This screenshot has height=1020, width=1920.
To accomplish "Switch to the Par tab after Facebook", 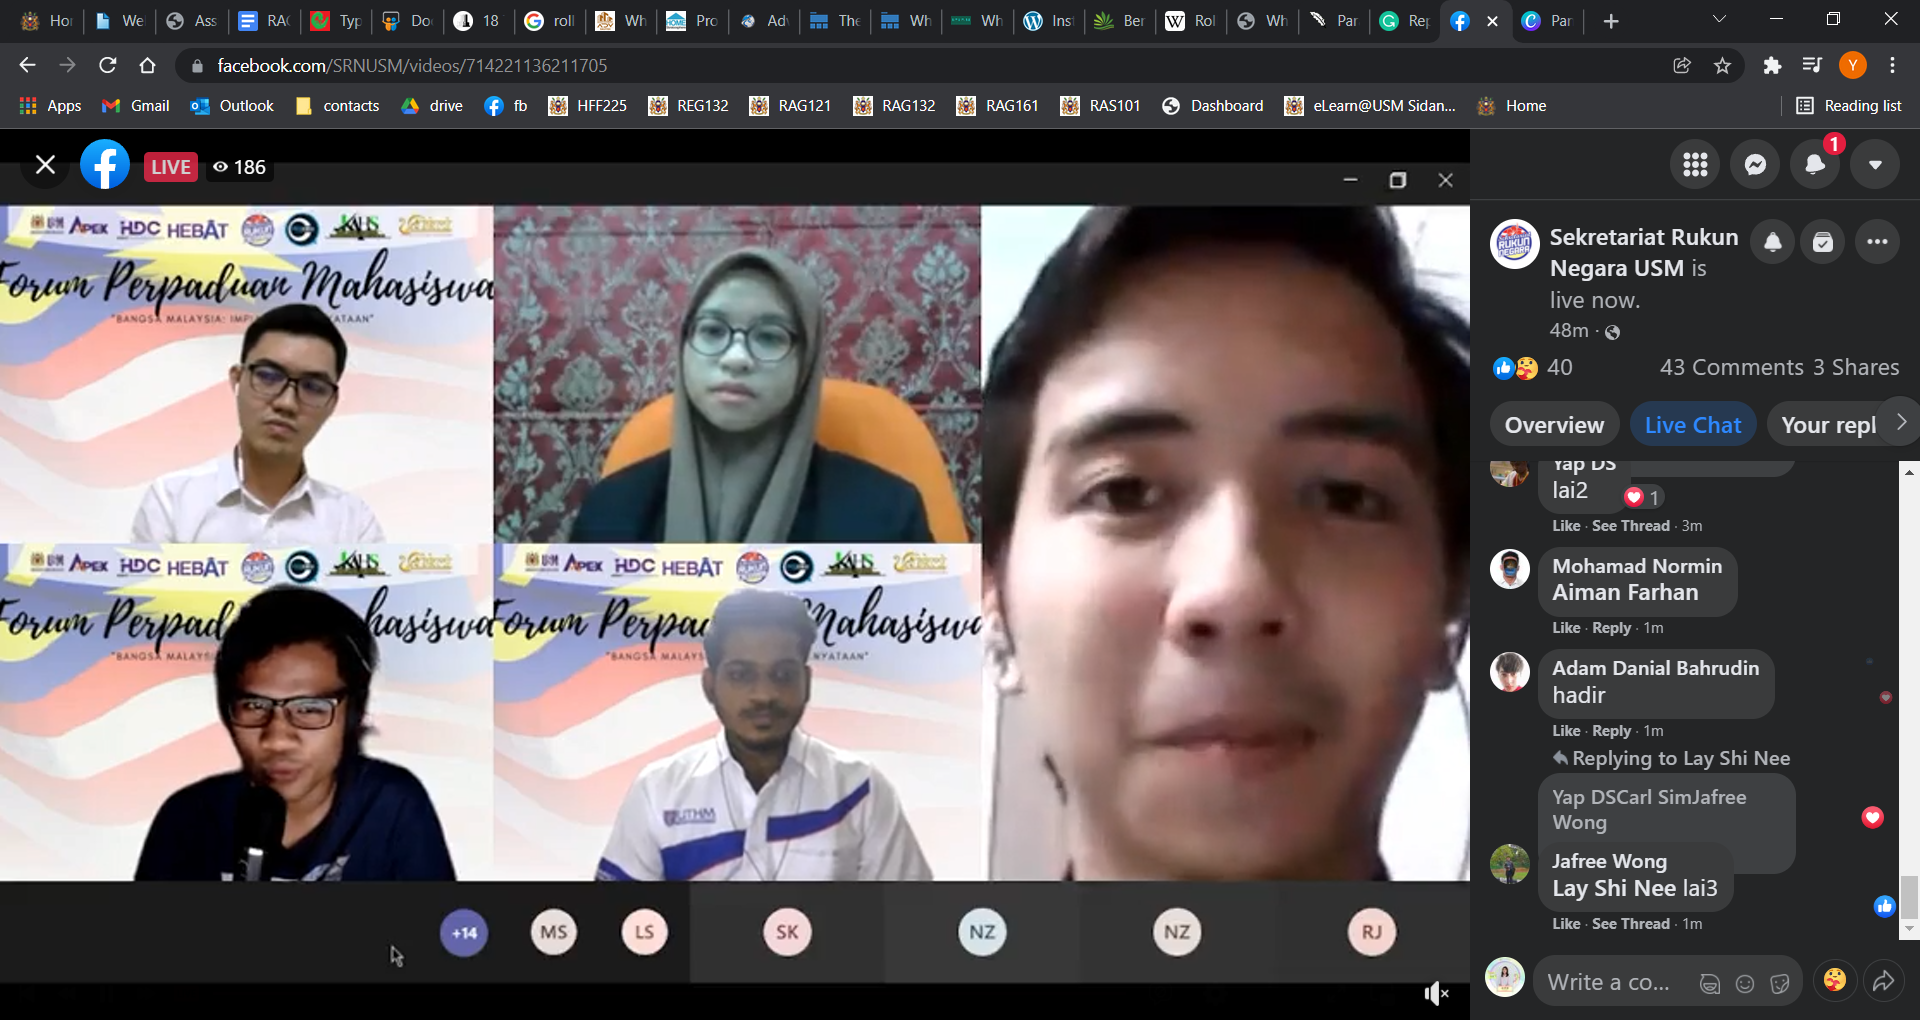I will click(x=1546, y=21).
